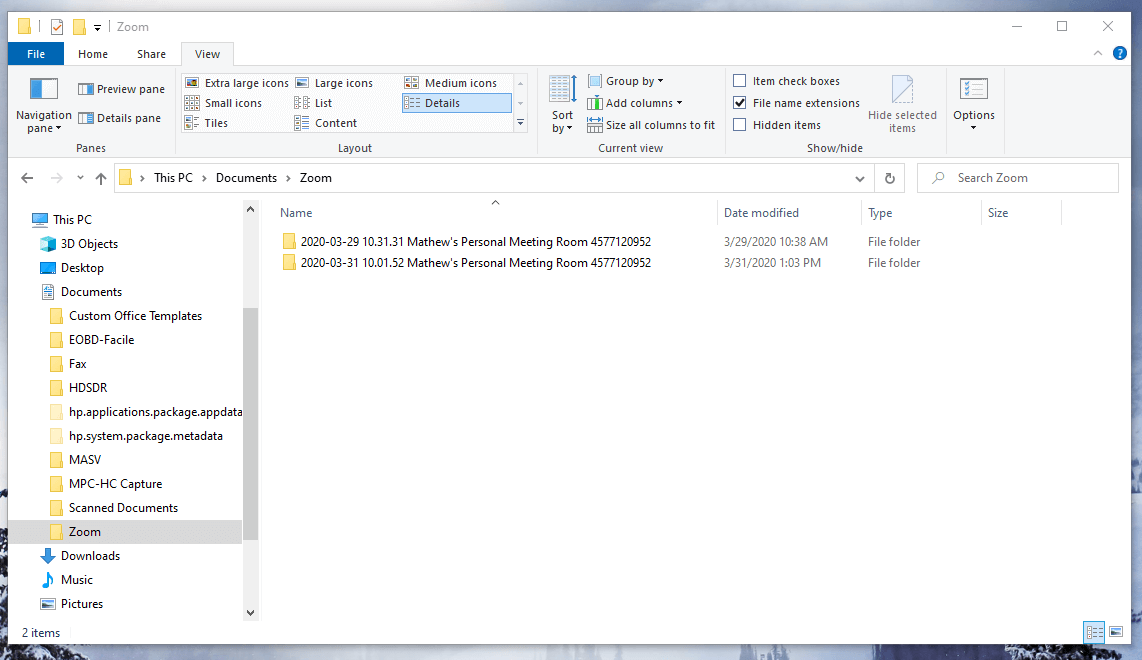Uncheck File name extensions
The width and height of the screenshot is (1142, 660).
(739, 103)
